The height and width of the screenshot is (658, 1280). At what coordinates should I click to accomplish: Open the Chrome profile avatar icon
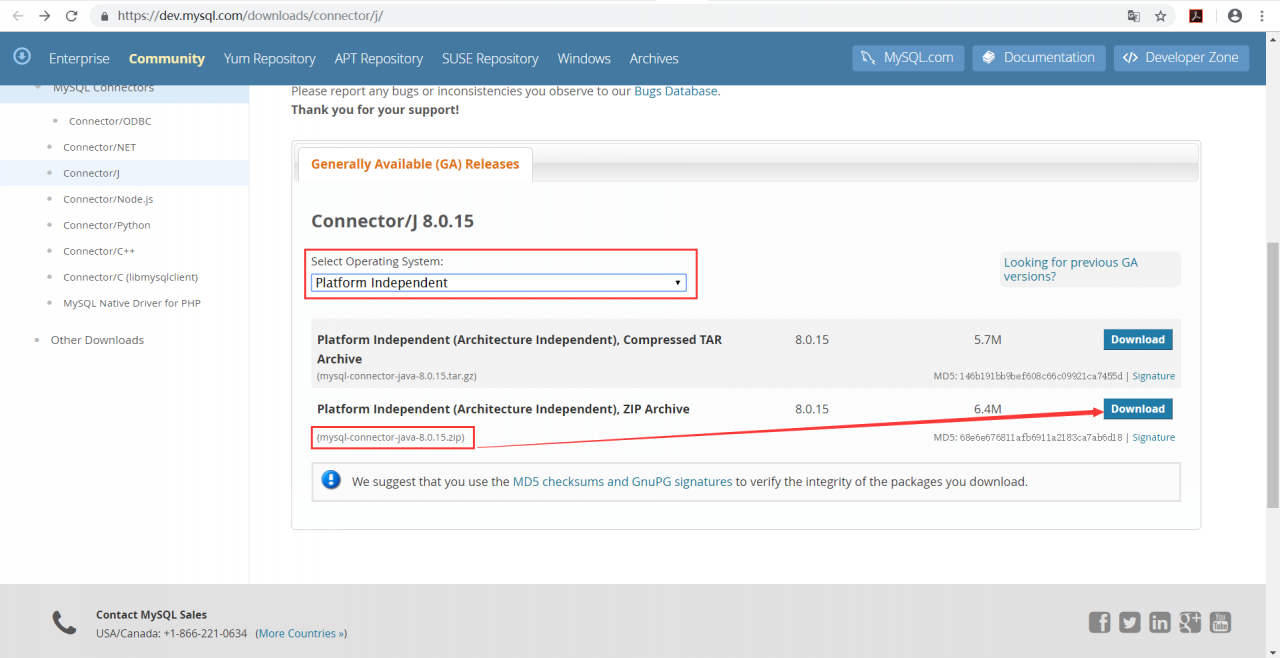1235,16
